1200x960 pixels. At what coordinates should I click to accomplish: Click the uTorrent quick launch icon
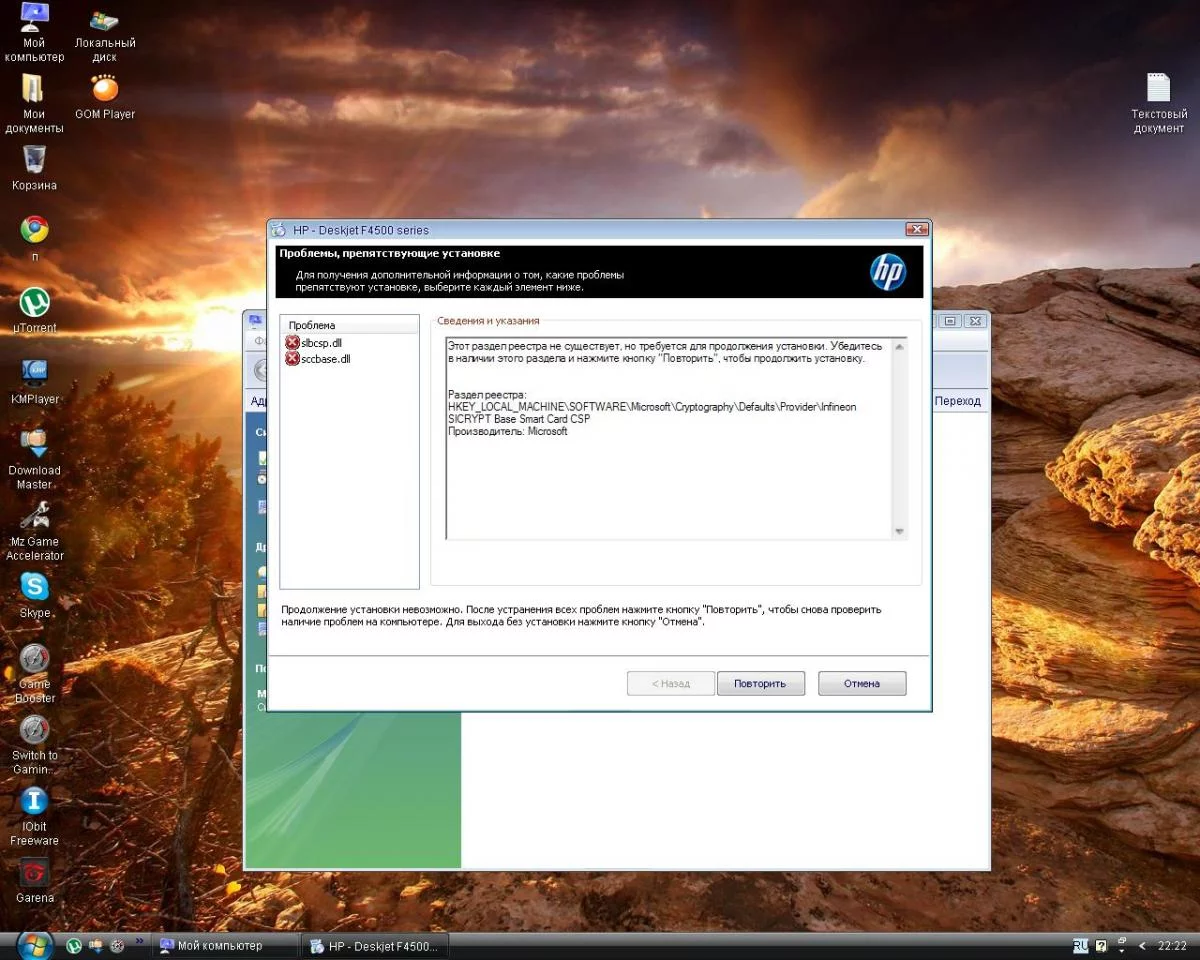tap(74, 945)
